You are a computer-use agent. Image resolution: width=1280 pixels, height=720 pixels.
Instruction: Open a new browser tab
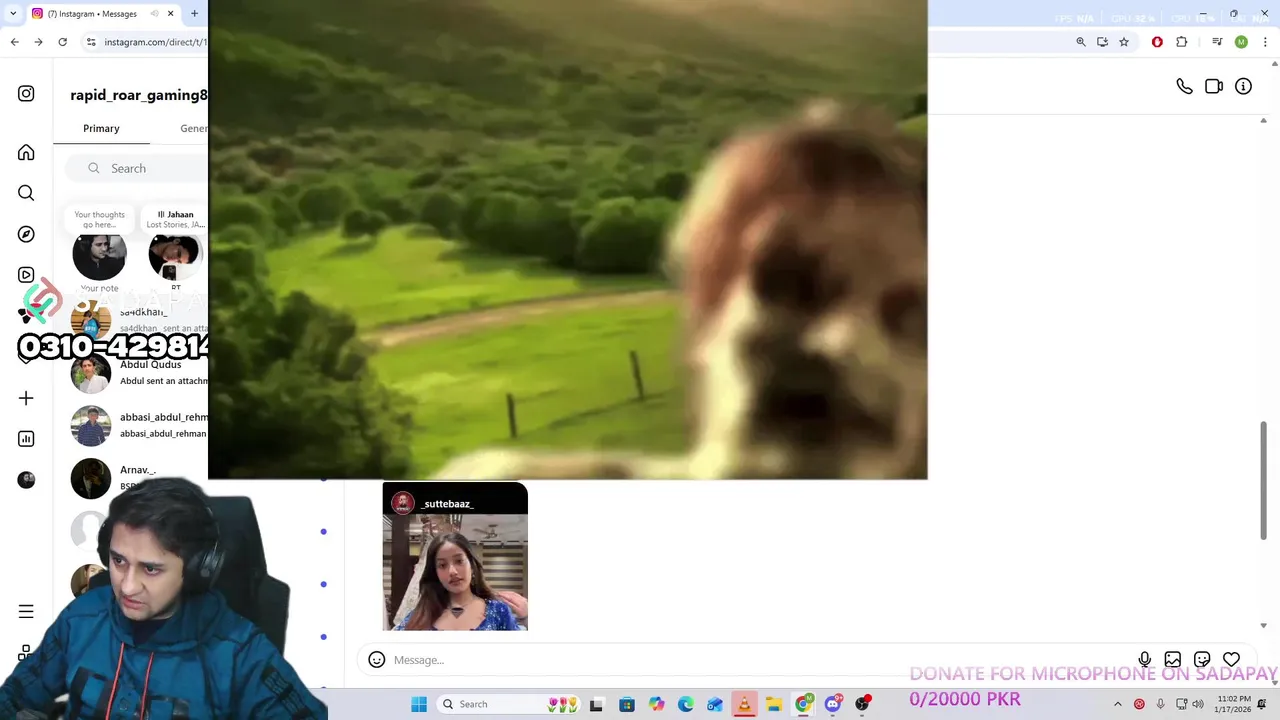point(194,13)
